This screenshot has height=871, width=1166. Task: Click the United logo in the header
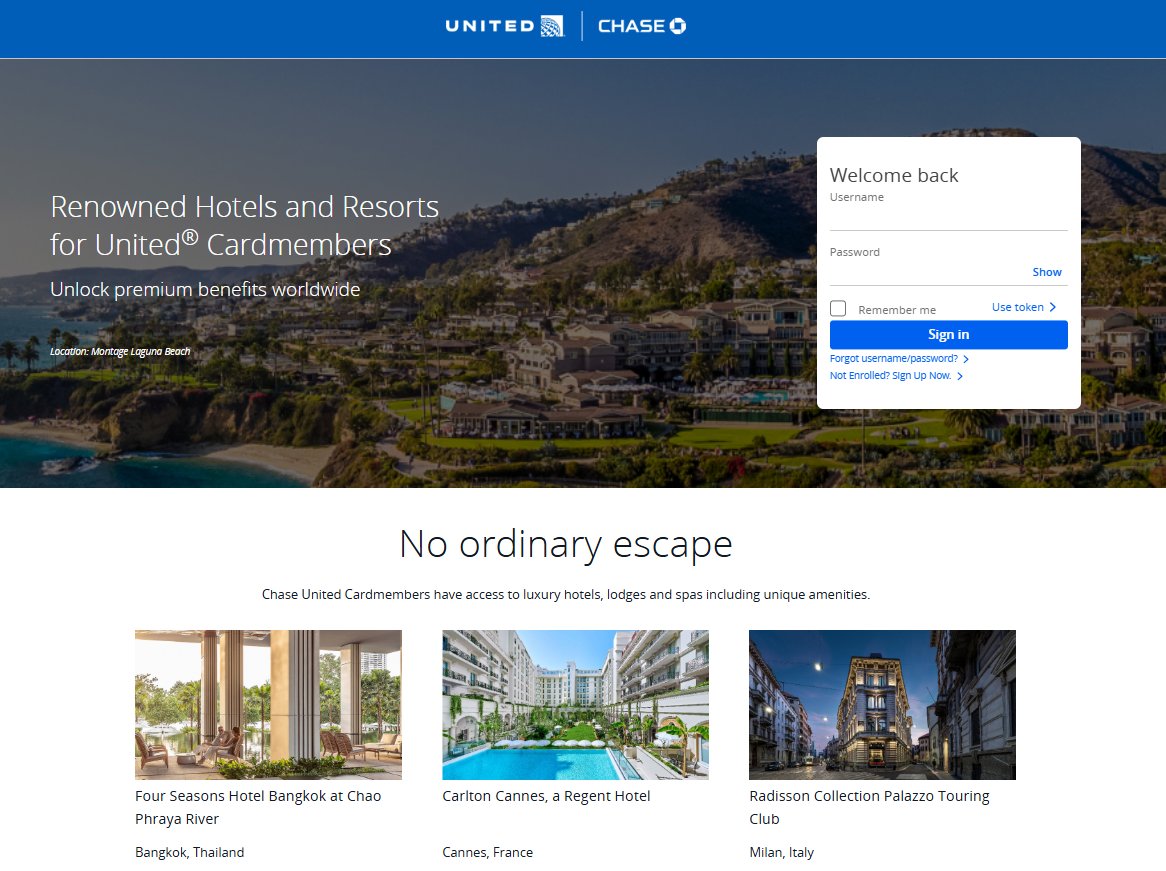coord(504,26)
